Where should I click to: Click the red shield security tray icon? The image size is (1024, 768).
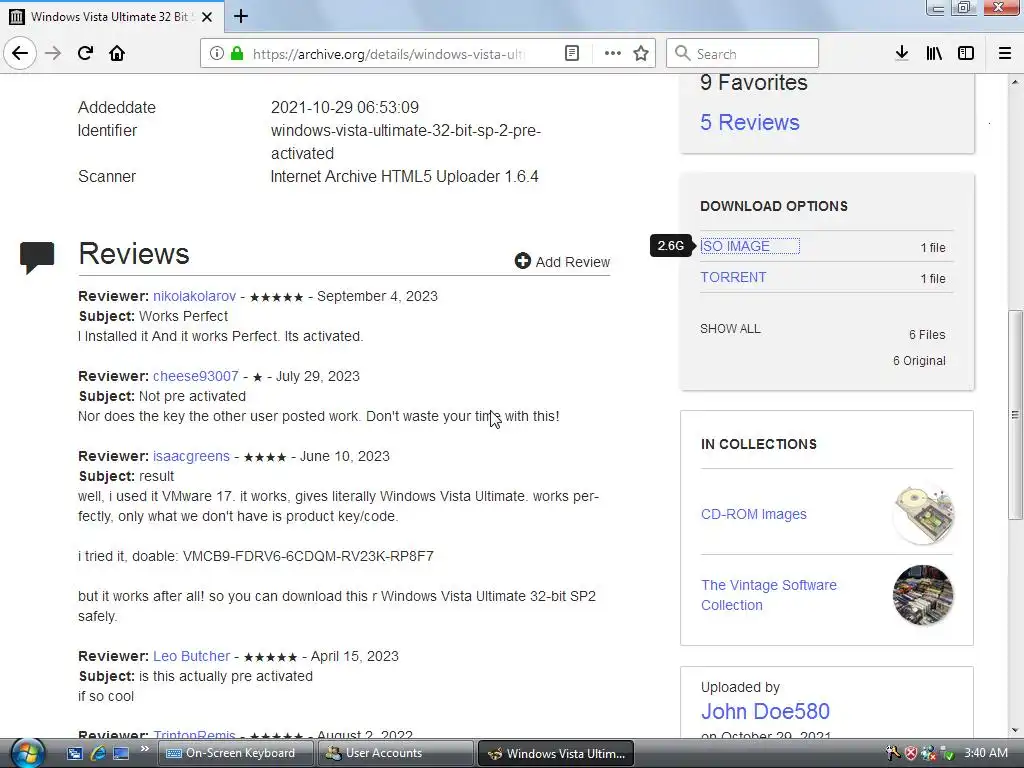pyautogui.click(x=910, y=753)
